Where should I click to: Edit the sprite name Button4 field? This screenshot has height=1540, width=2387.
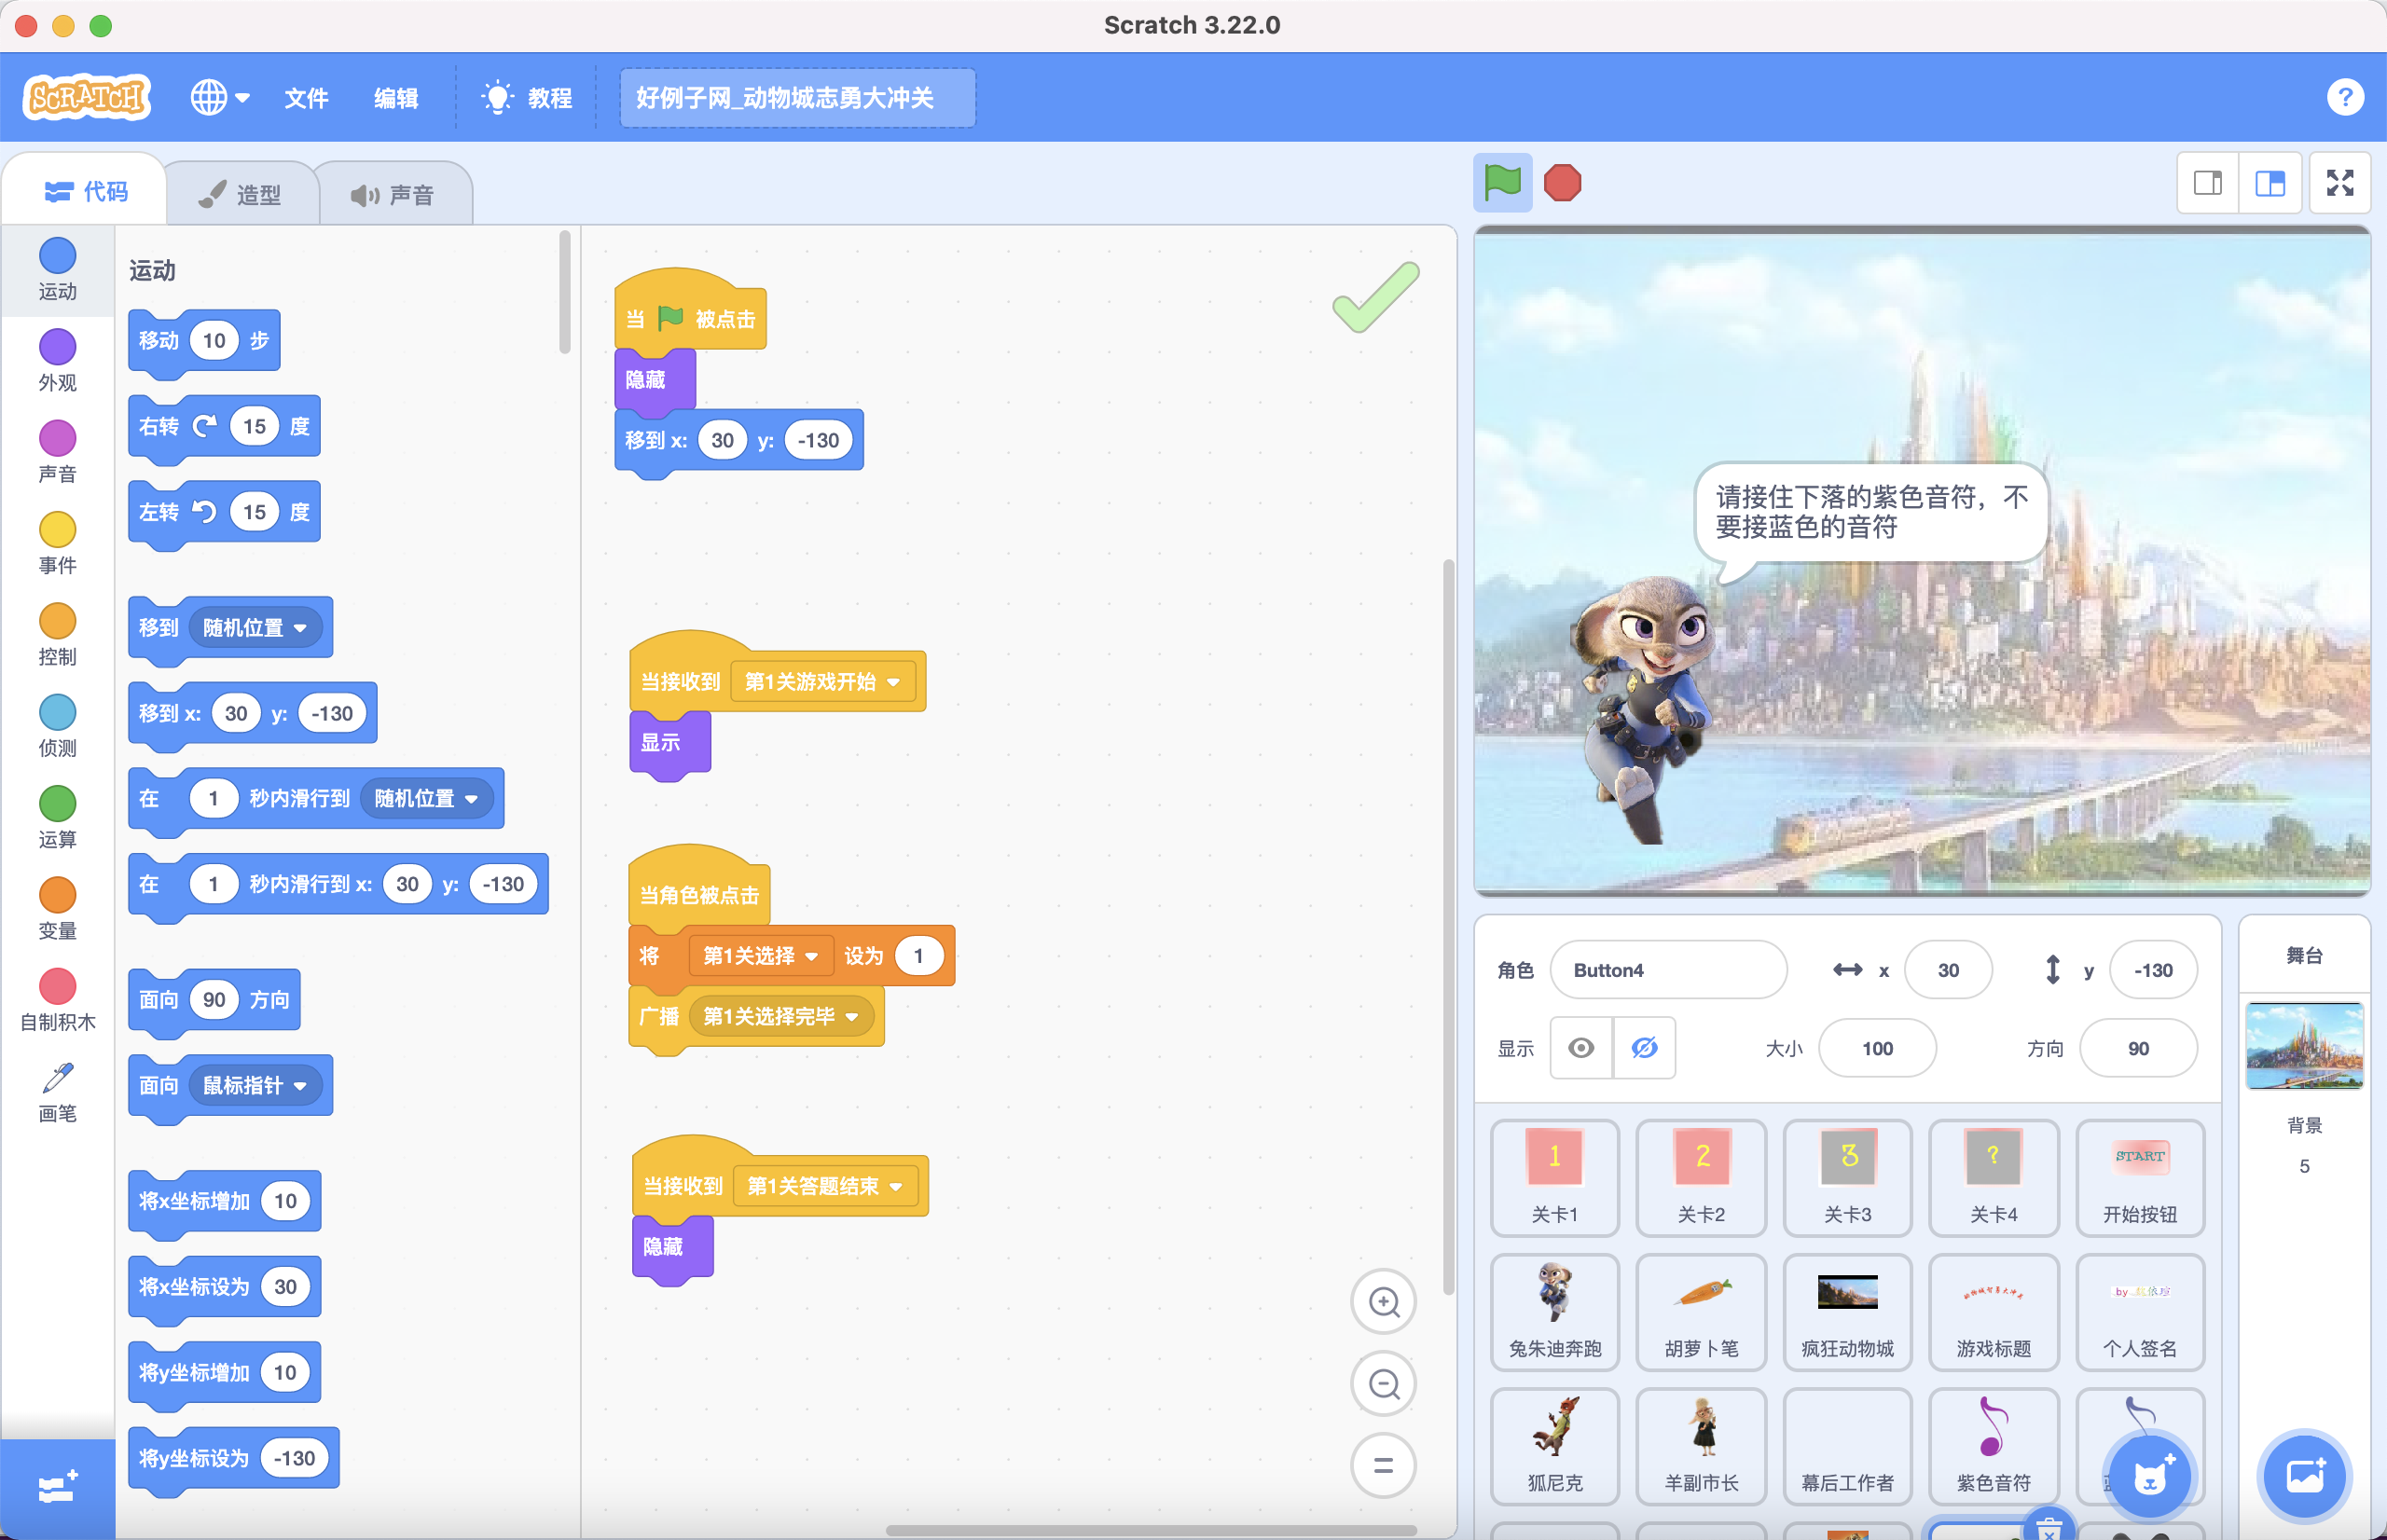(1668, 969)
